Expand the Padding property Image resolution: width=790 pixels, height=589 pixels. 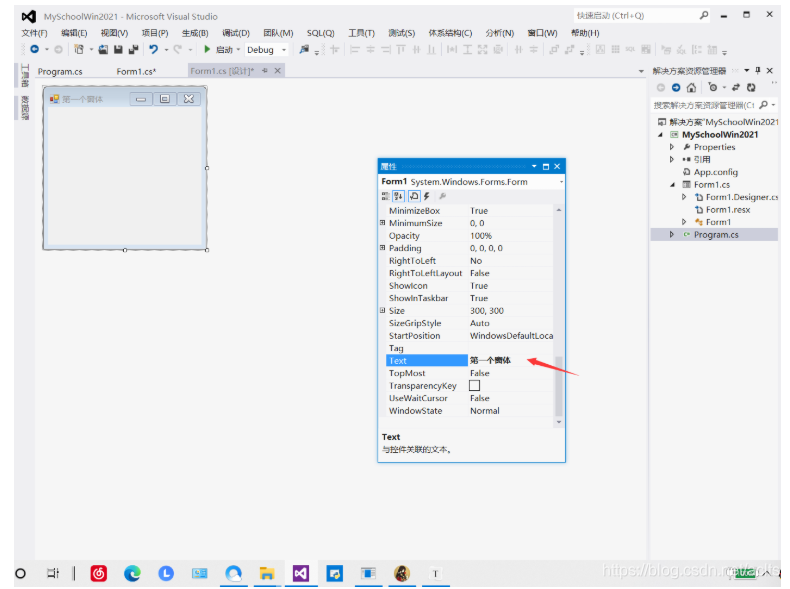click(382, 248)
